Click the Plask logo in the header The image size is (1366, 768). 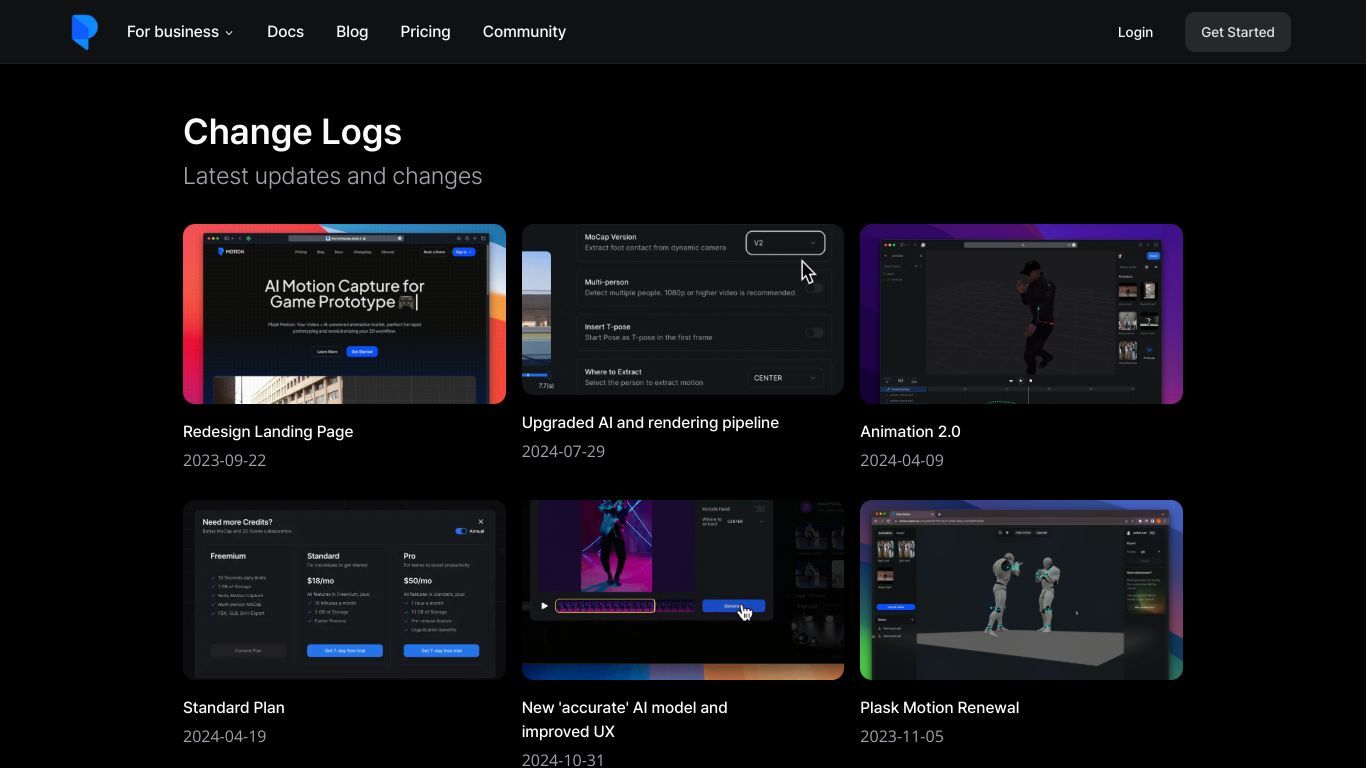tap(85, 32)
